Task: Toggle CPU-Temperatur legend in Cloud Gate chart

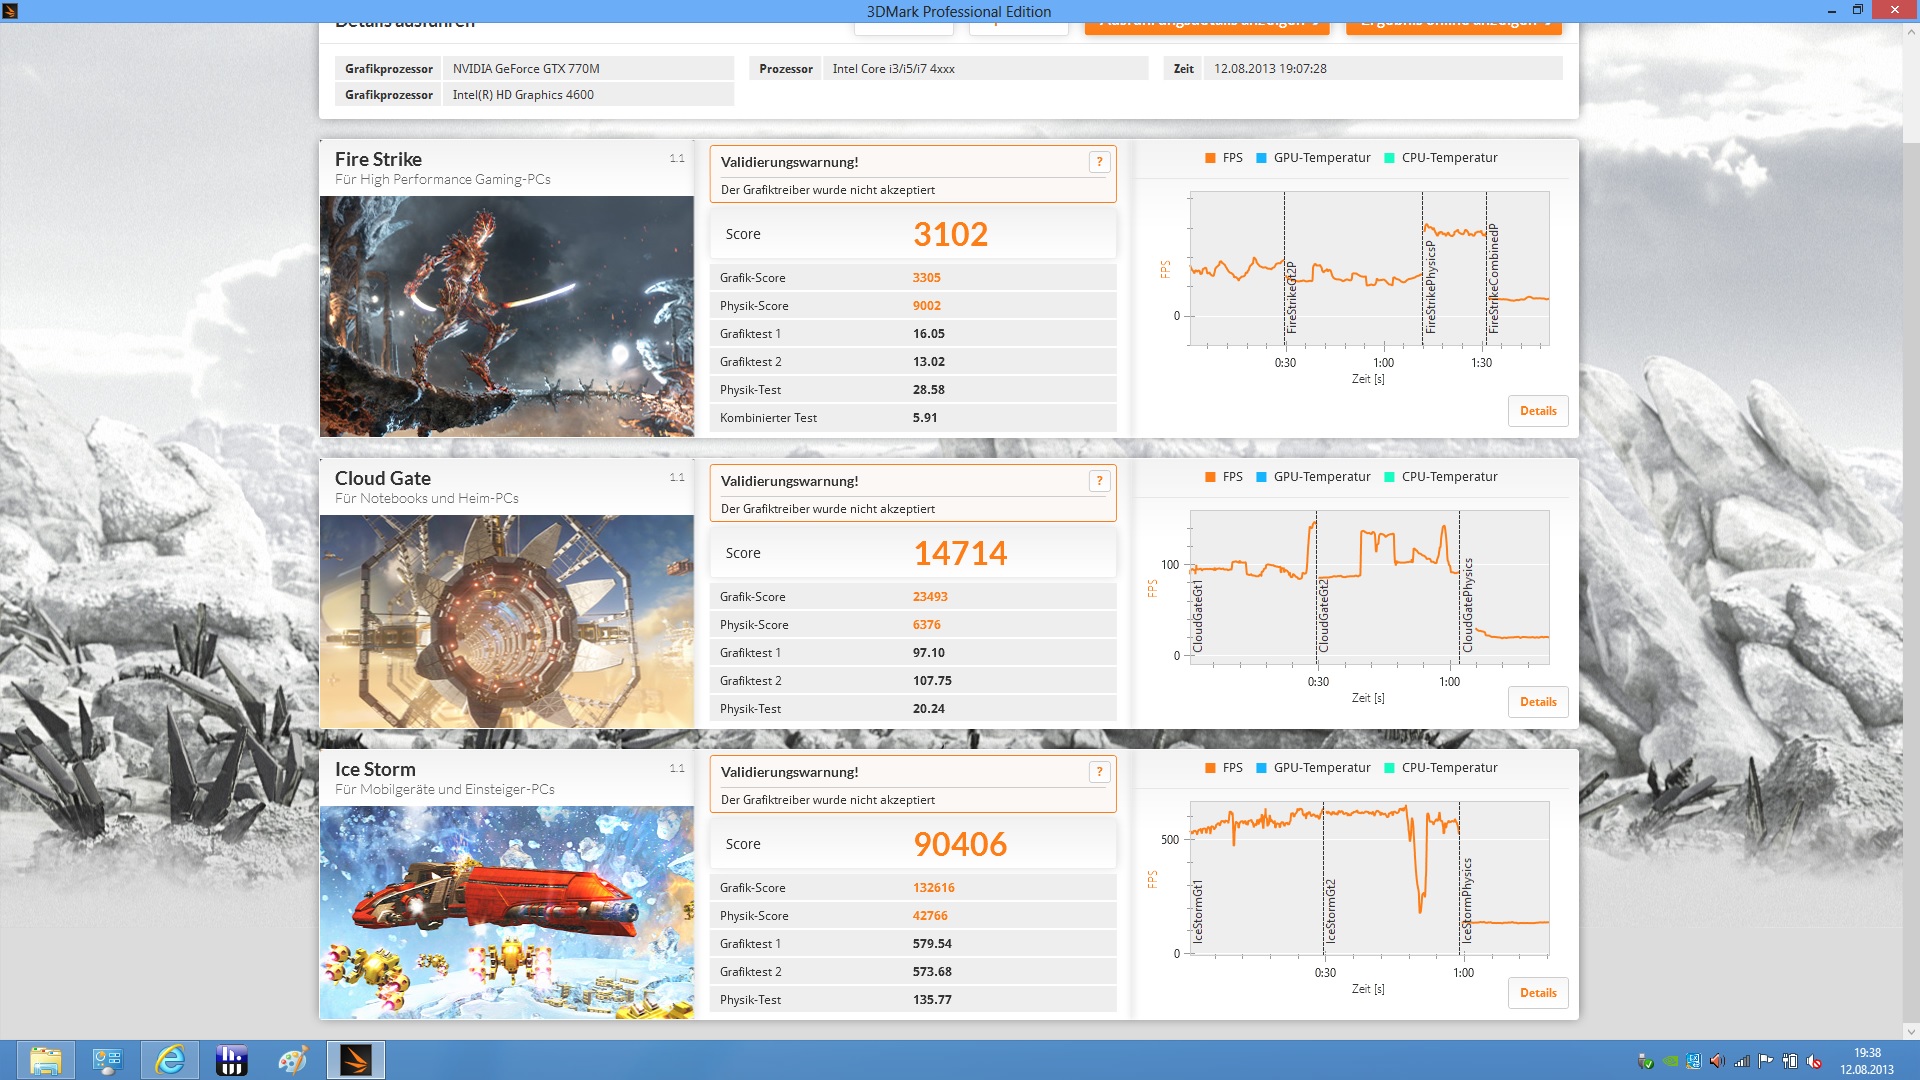Action: point(1440,477)
